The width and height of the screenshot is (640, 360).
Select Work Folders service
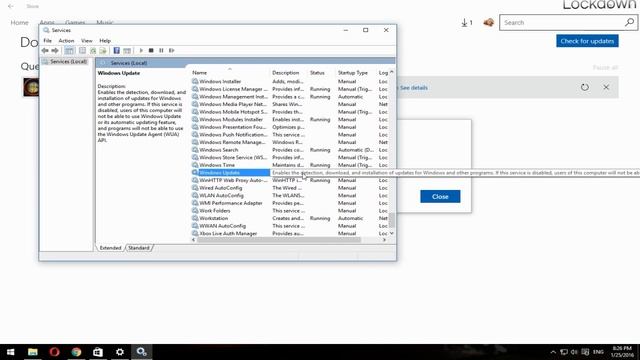coord(290,211)
